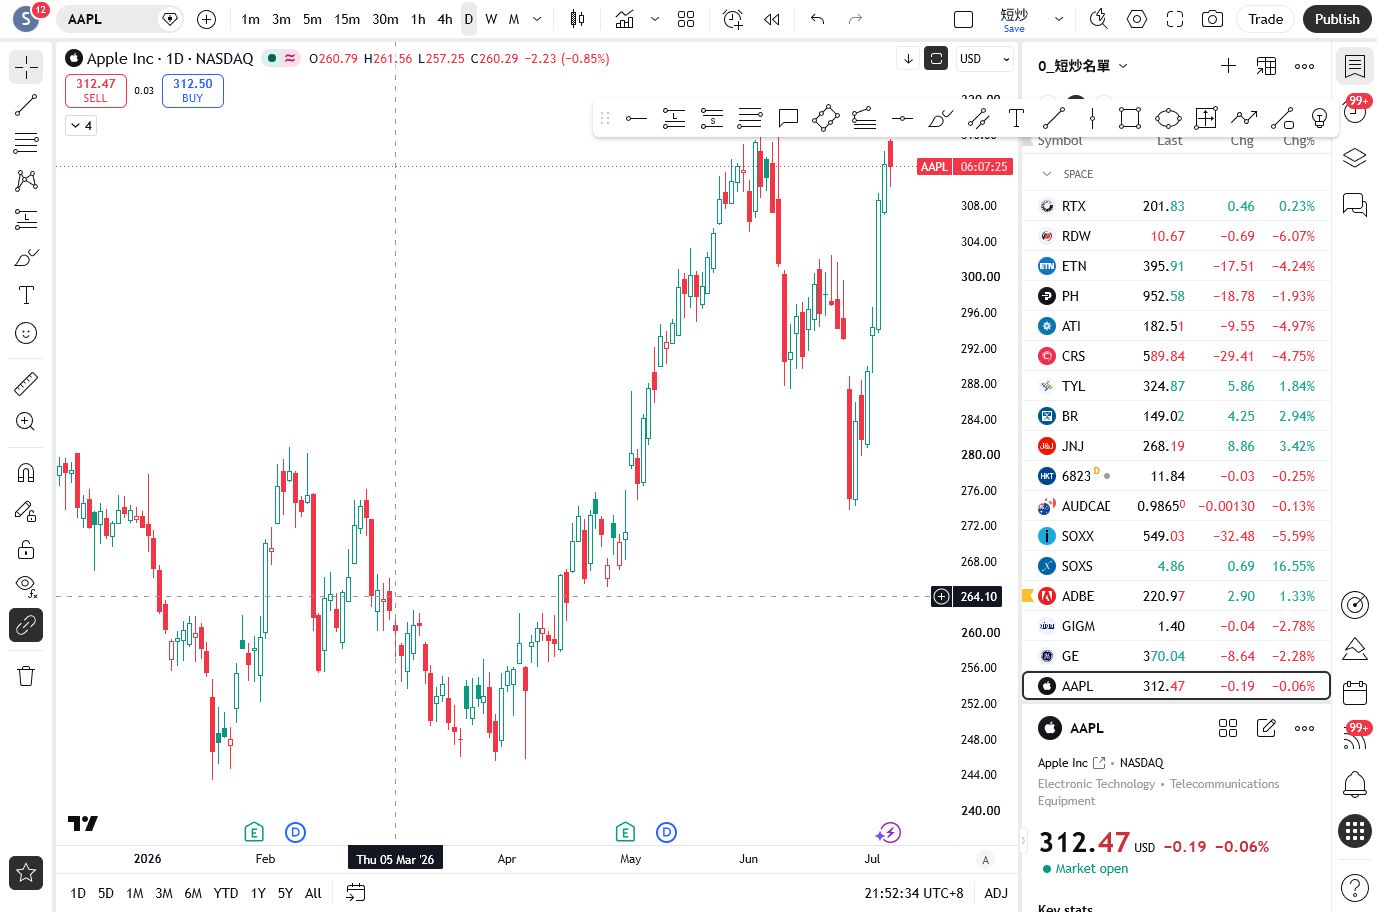Viewport: 1377px width, 912px height.
Task: Pick the vertical line tool in favorites toolbar
Action: tap(1092, 118)
